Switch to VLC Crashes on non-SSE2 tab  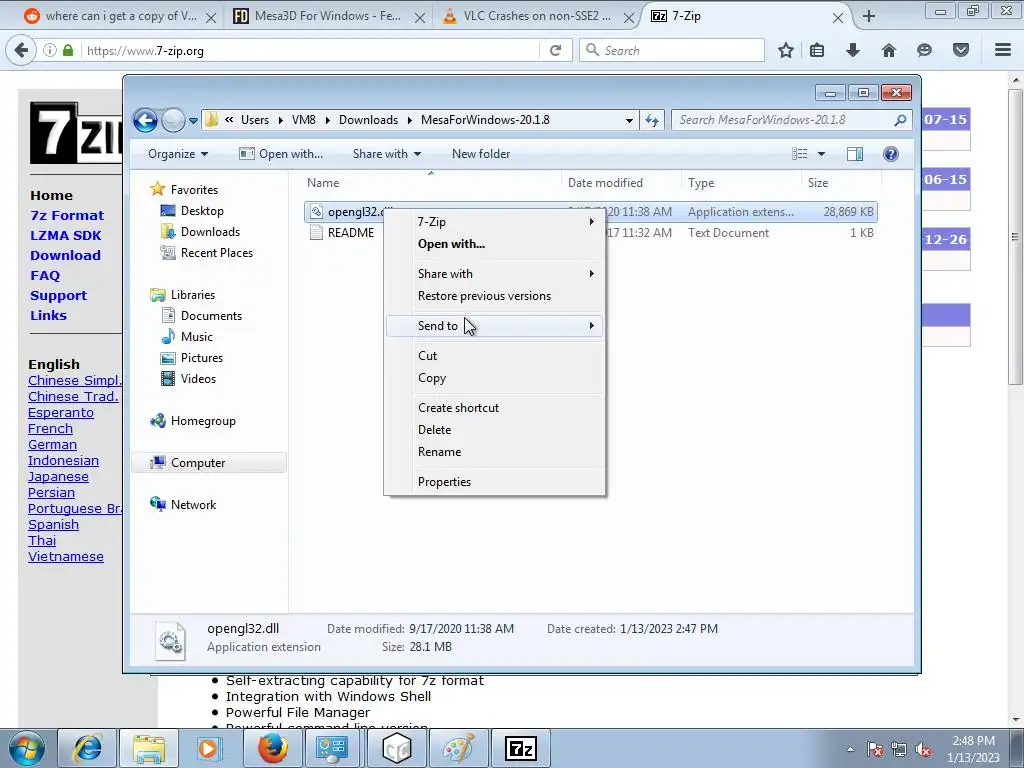537,16
